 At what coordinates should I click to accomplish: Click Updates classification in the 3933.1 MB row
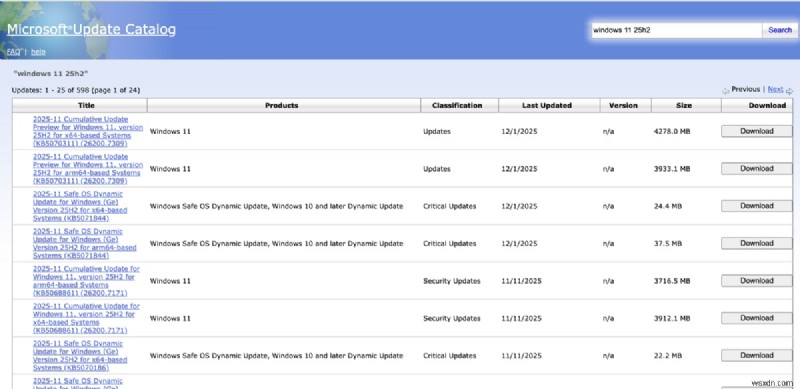[x=437, y=168]
